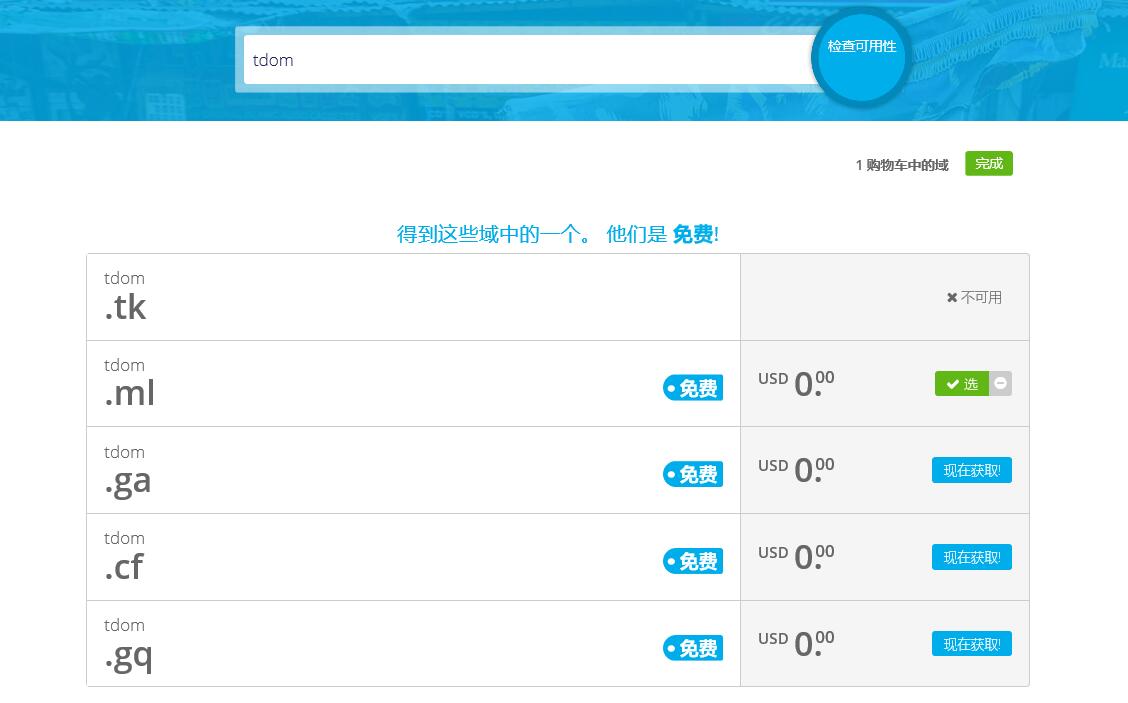Viewport: 1128px width, 703px height.
Task: Select the tdom .gq domain name
Action: tap(128, 644)
